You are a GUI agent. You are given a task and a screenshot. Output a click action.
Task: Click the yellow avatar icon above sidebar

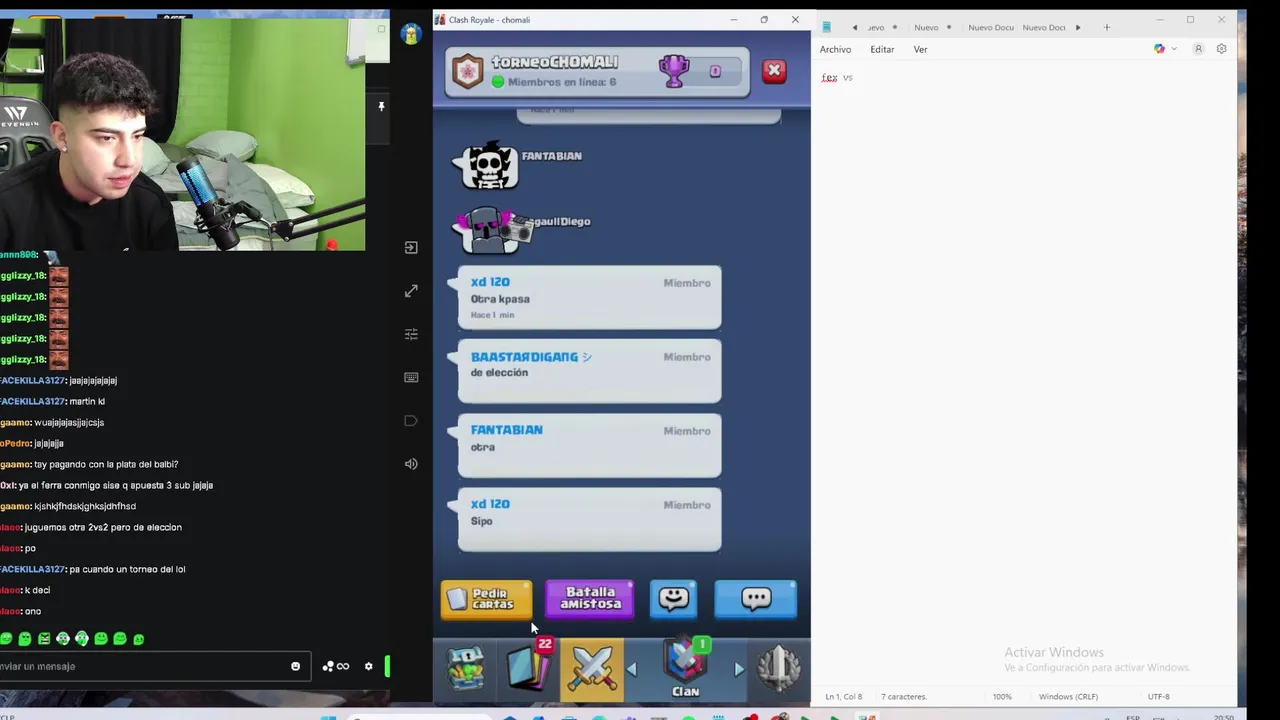(x=410, y=34)
